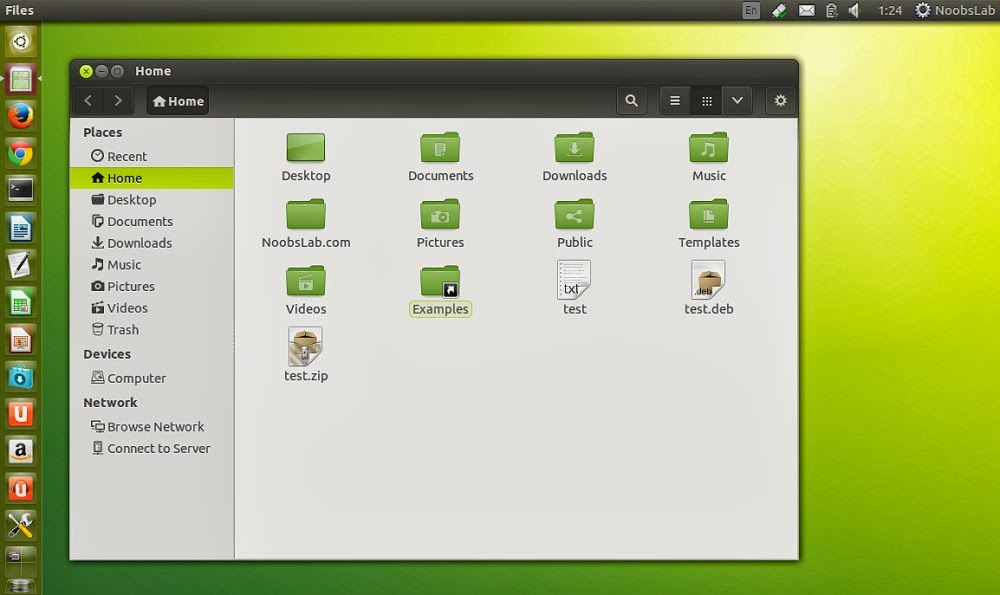Open Amazon from the launcher

click(20, 452)
